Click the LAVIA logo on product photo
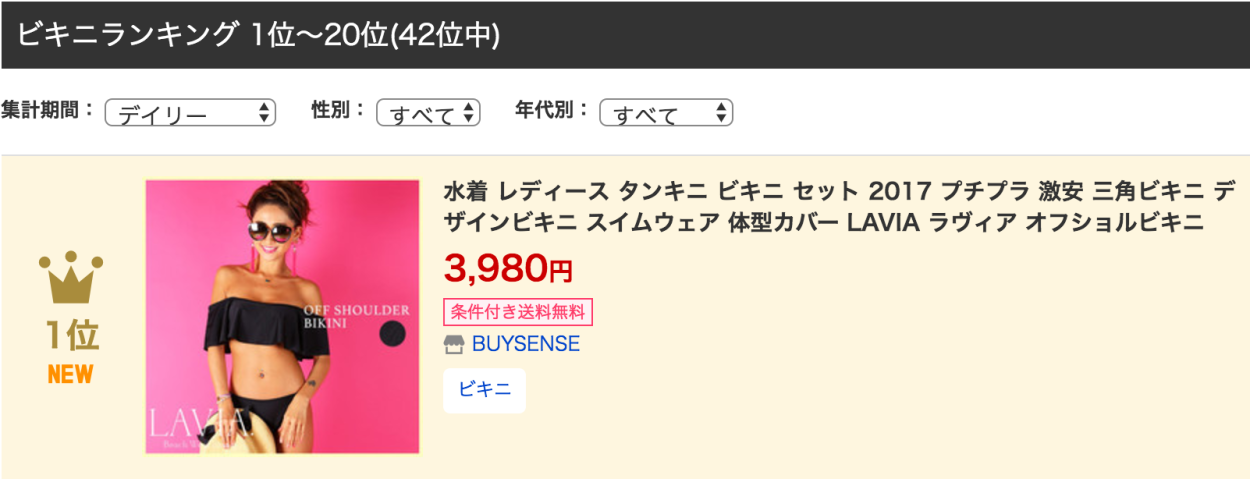The width and height of the screenshot is (1250, 479). click(196, 423)
